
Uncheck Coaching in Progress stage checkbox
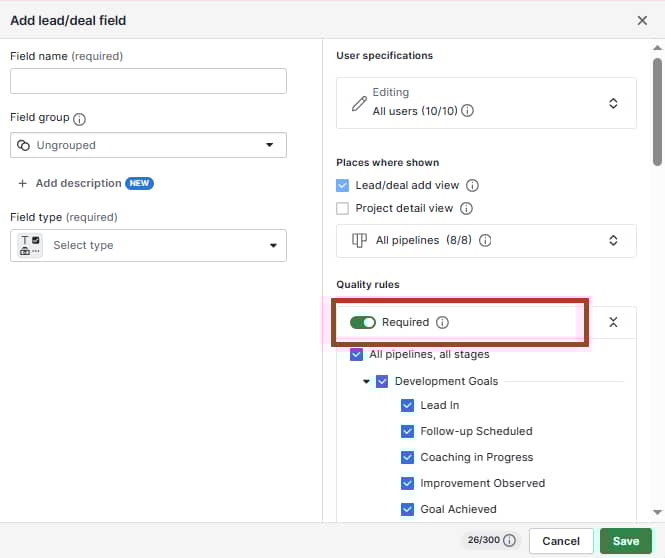(407, 458)
